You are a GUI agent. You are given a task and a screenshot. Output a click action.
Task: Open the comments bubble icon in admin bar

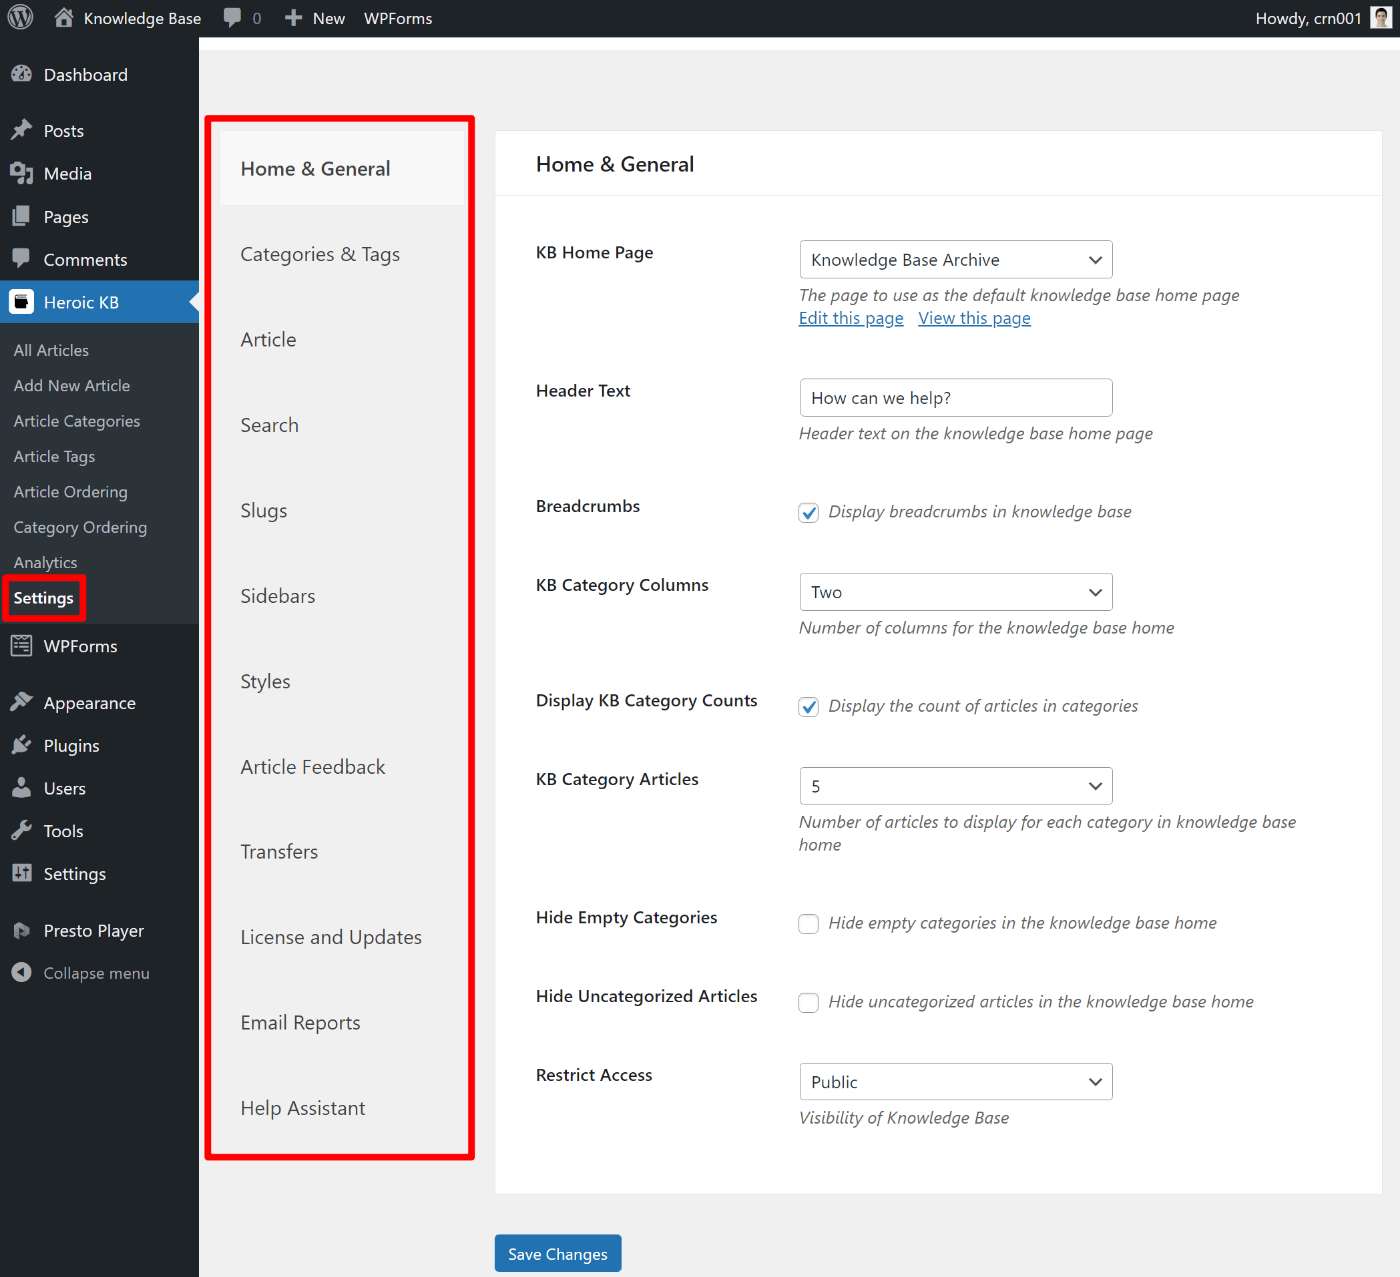233,18
